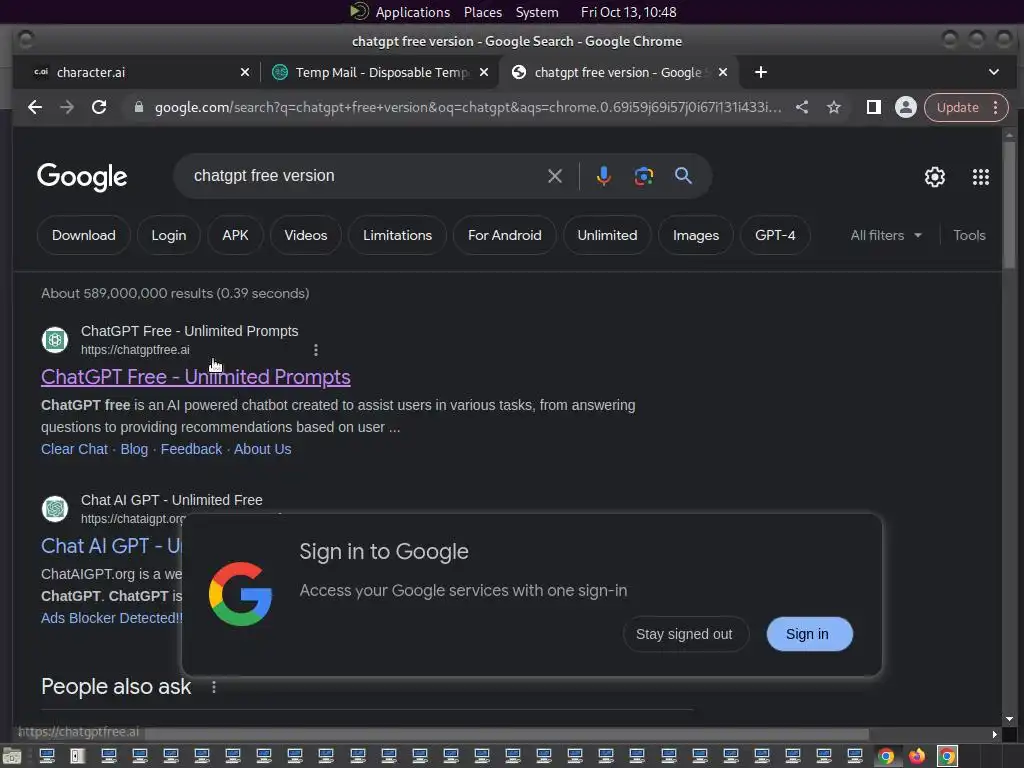Image resolution: width=1024 pixels, height=768 pixels.
Task: Apply the Limitations filter chip
Action: point(397,235)
